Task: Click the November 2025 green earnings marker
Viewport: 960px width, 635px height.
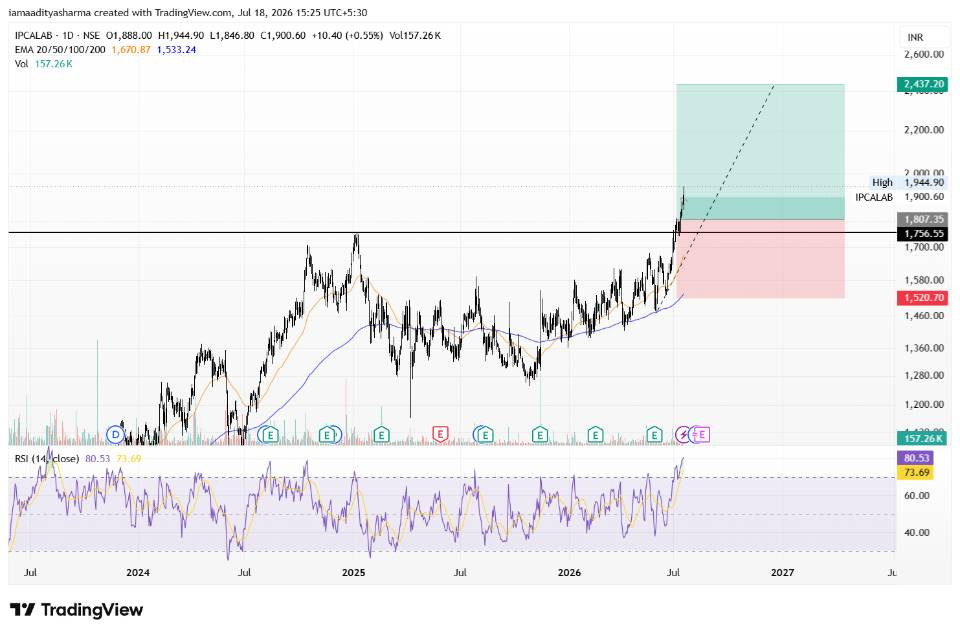Action: tap(539, 435)
